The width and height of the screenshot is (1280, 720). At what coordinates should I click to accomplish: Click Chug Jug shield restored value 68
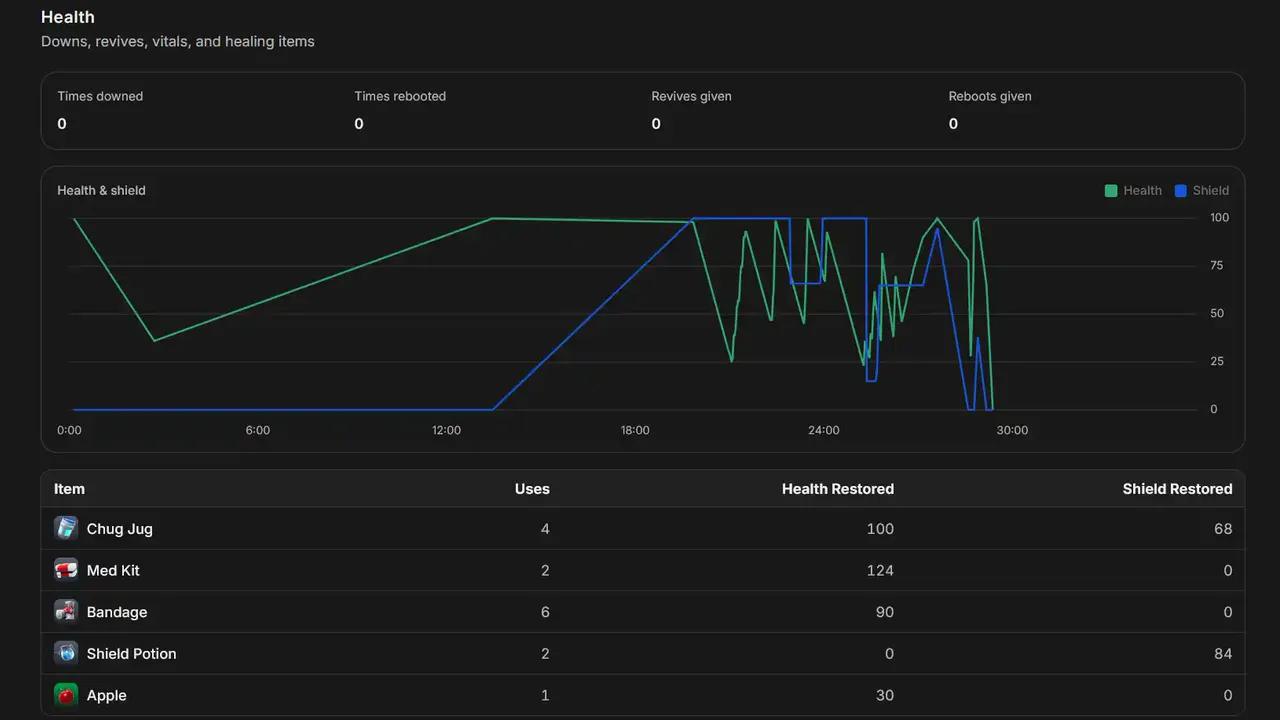coord(1223,528)
